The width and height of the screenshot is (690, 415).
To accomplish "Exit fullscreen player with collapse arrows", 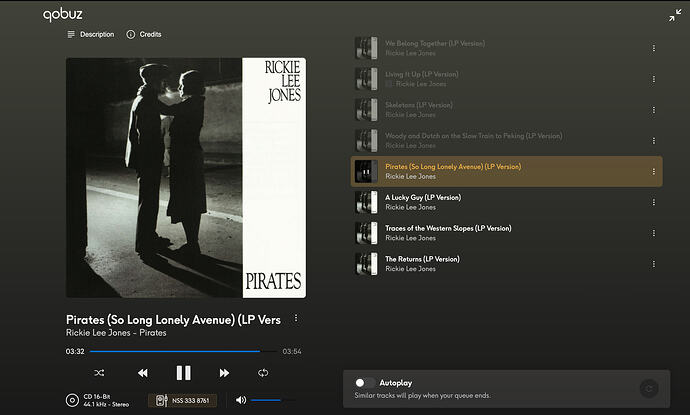I will coord(675,15).
